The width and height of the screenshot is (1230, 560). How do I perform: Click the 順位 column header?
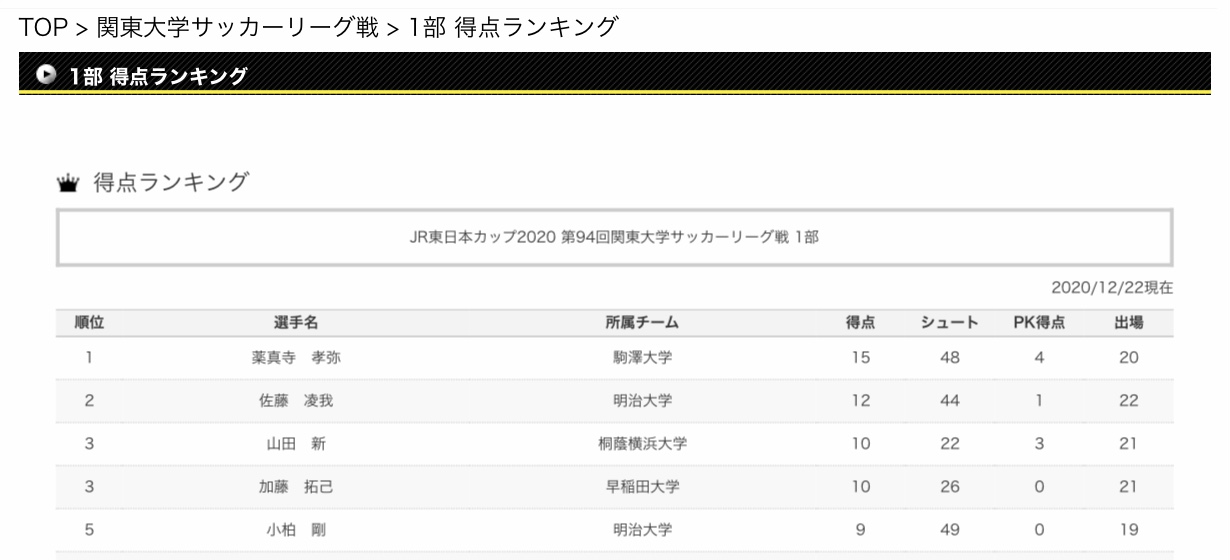[x=90, y=322]
